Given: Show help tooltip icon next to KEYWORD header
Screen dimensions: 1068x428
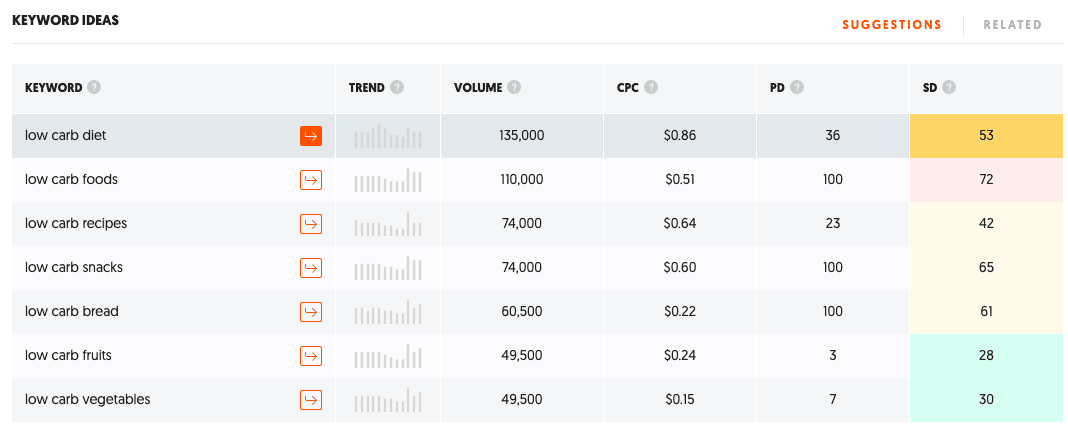Looking at the screenshot, I should [95, 87].
